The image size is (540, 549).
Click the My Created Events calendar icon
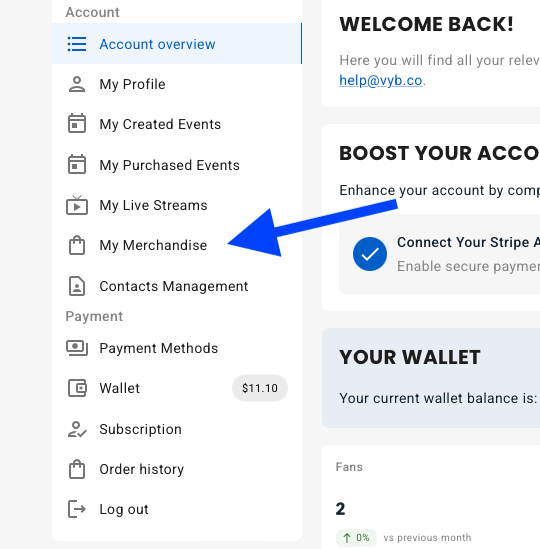point(77,123)
